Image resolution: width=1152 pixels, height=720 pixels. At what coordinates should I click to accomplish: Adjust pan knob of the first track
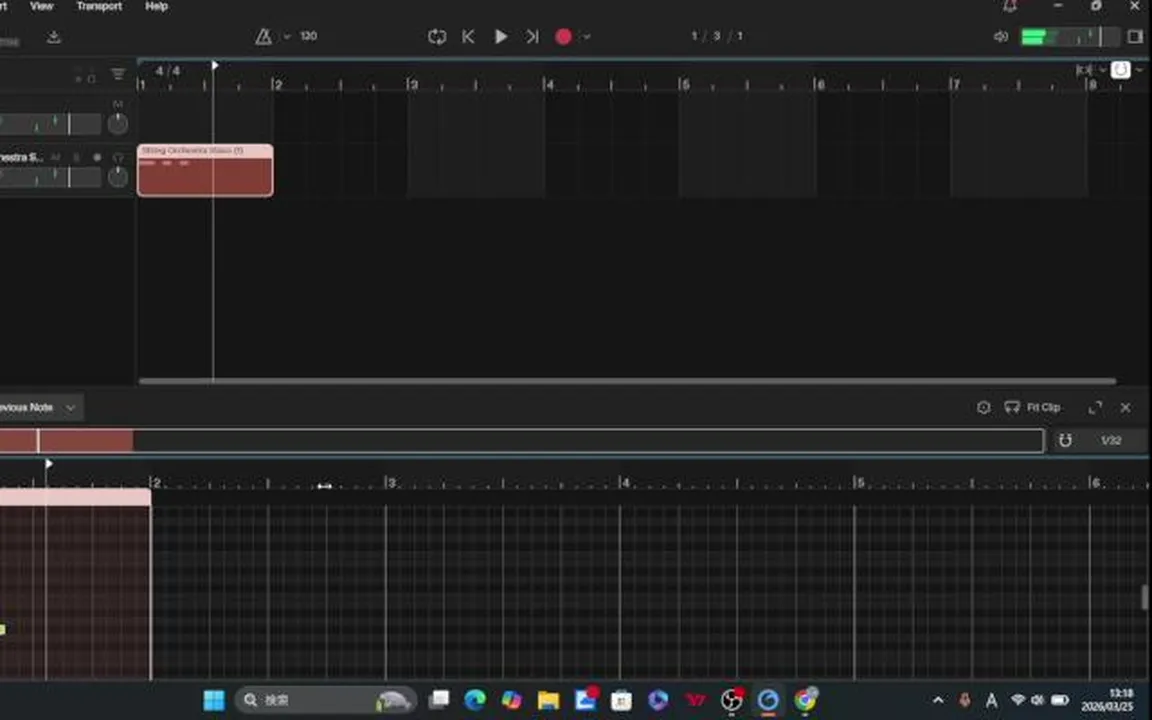pos(118,124)
